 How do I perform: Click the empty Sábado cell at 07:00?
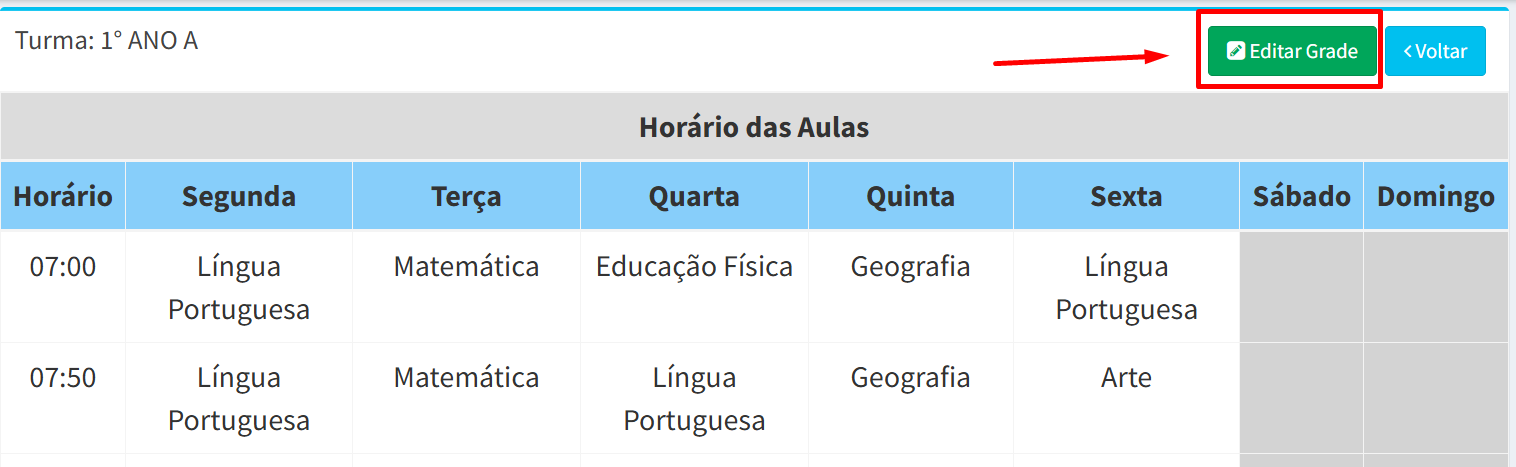1301,287
